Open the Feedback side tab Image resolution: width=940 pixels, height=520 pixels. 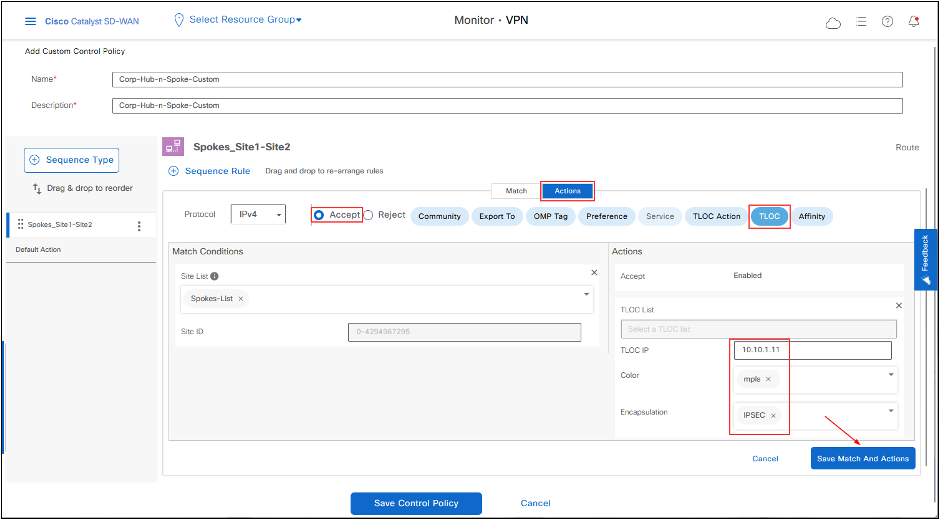coord(925,259)
